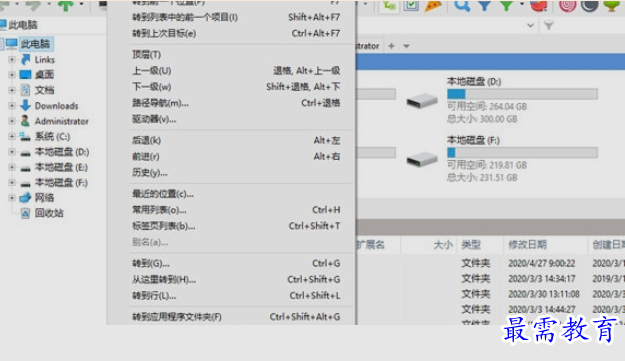Choose 前进(r) menu entry
The width and height of the screenshot is (625, 361).
236,157
